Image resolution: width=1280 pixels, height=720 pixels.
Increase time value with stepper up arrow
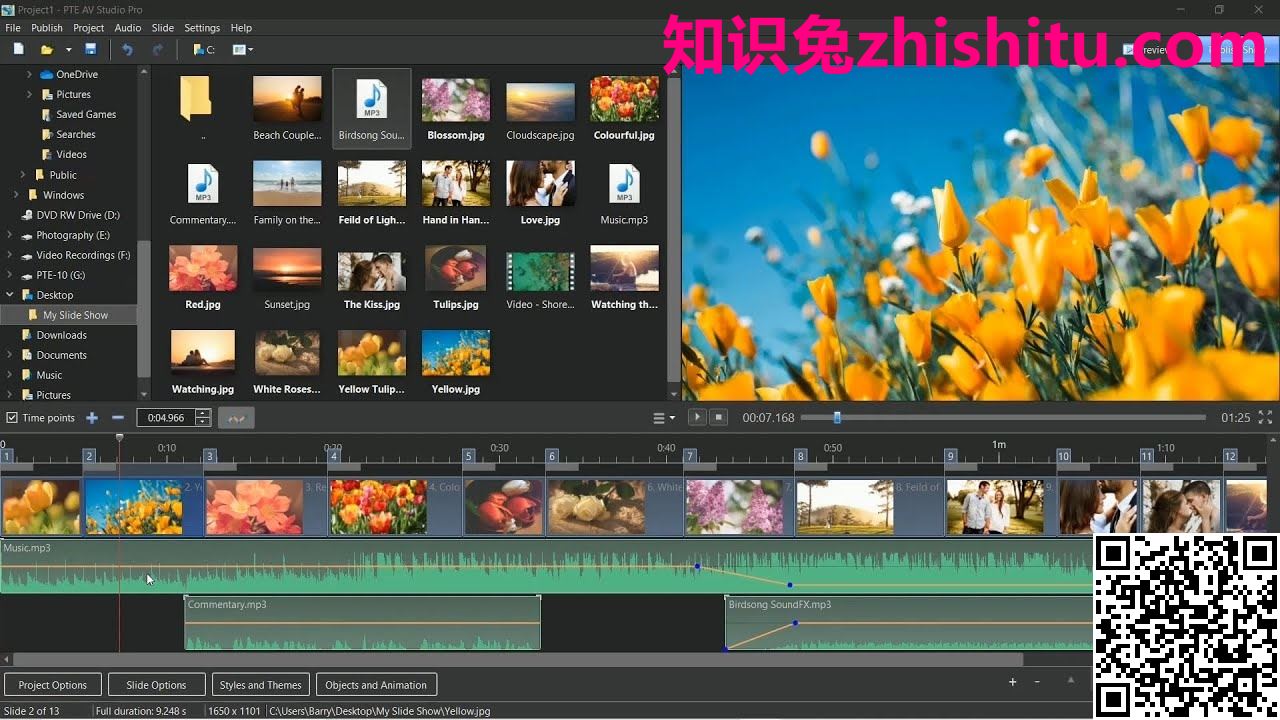(203, 413)
